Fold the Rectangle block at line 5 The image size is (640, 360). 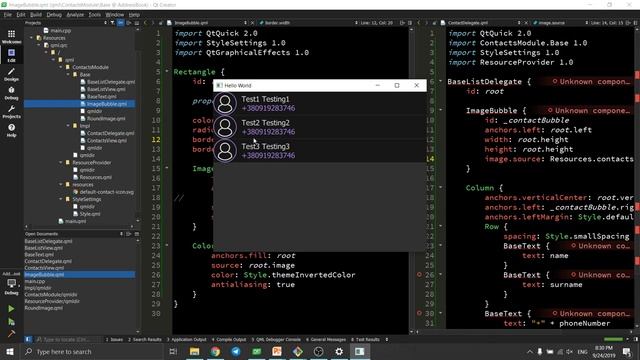167,71
